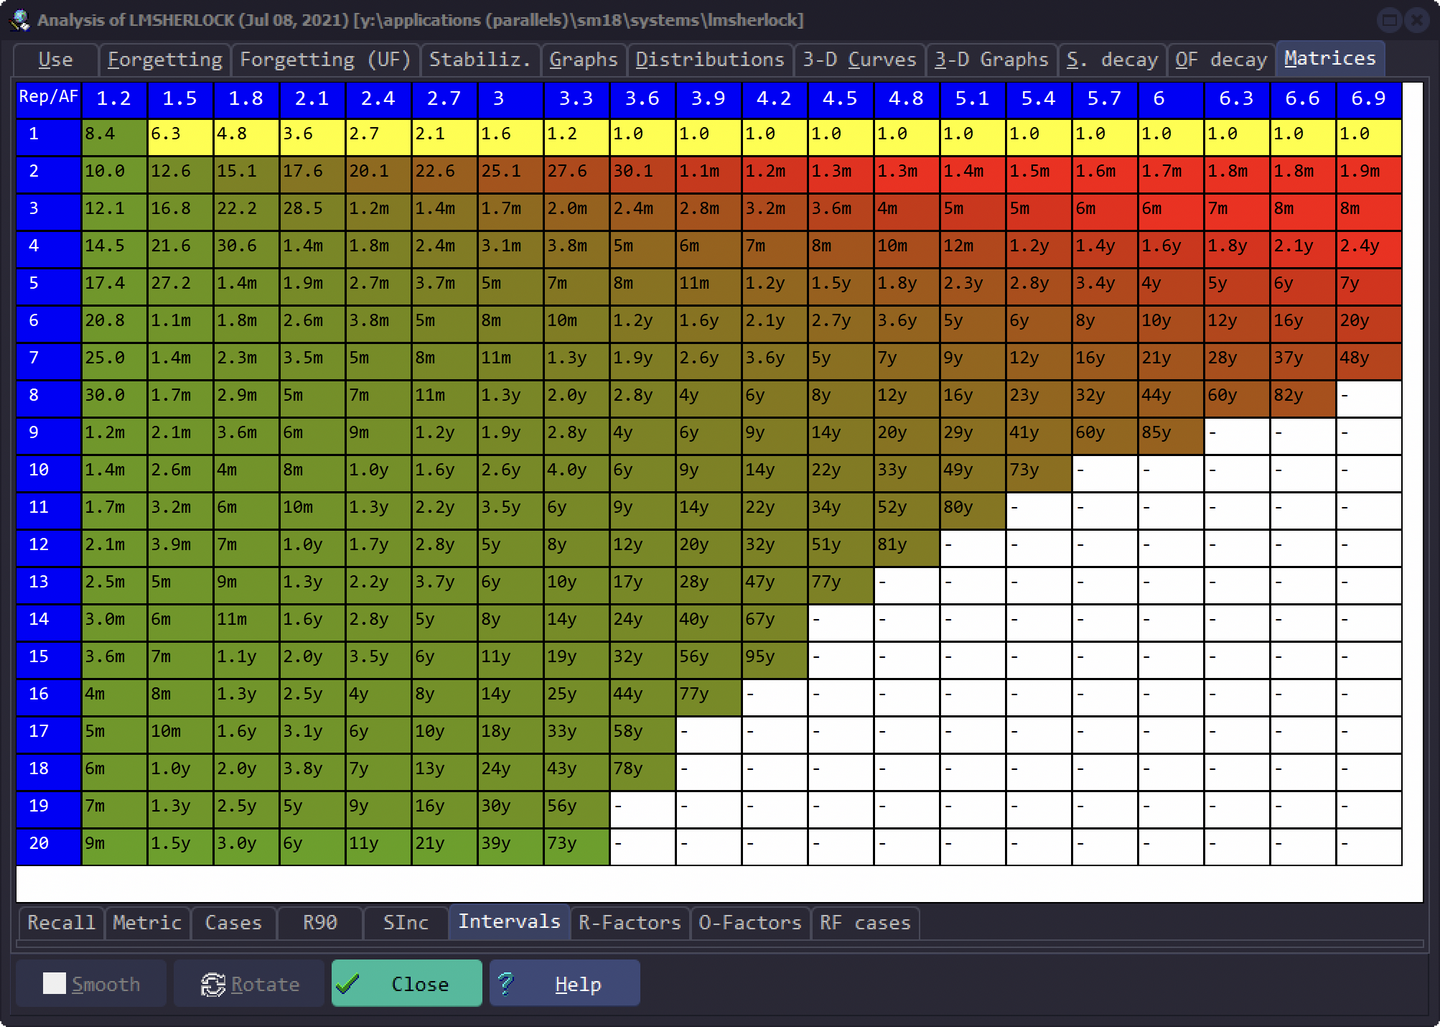The width and height of the screenshot is (1440, 1027).
Task: Click the 37y interval cell
Action: [1302, 361]
